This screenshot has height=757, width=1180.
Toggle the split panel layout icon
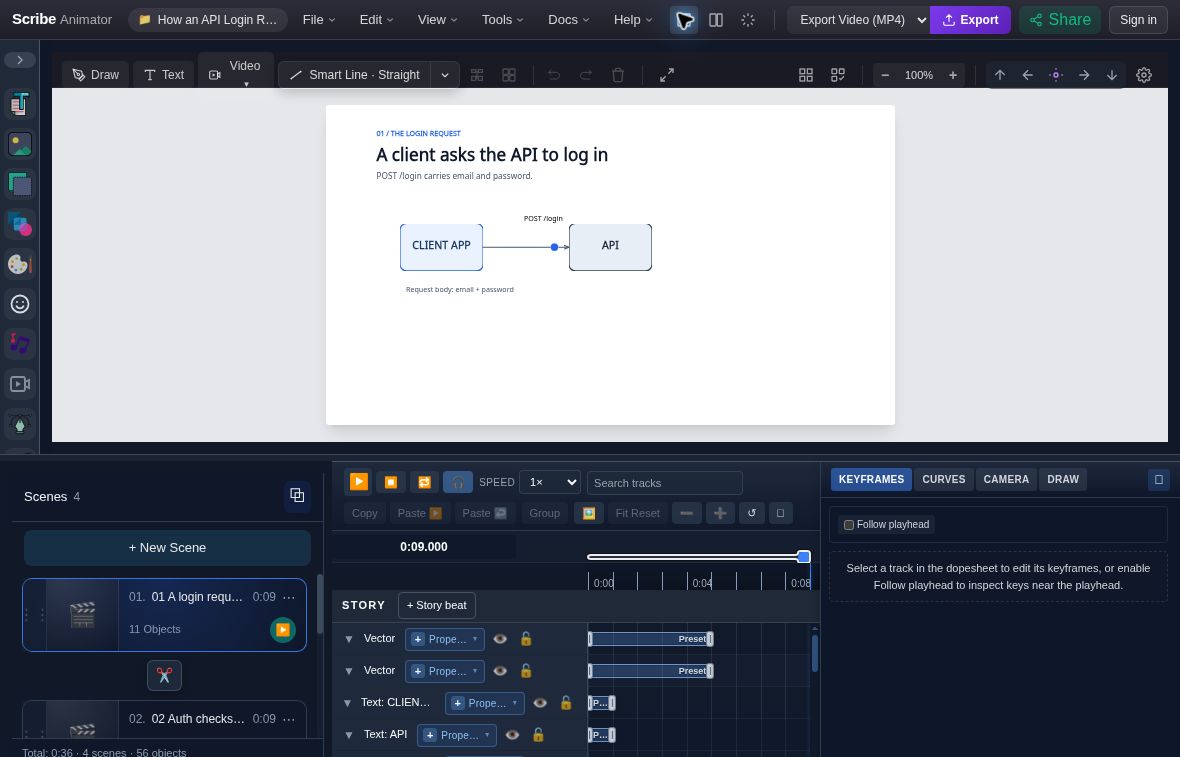pos(716,20)
